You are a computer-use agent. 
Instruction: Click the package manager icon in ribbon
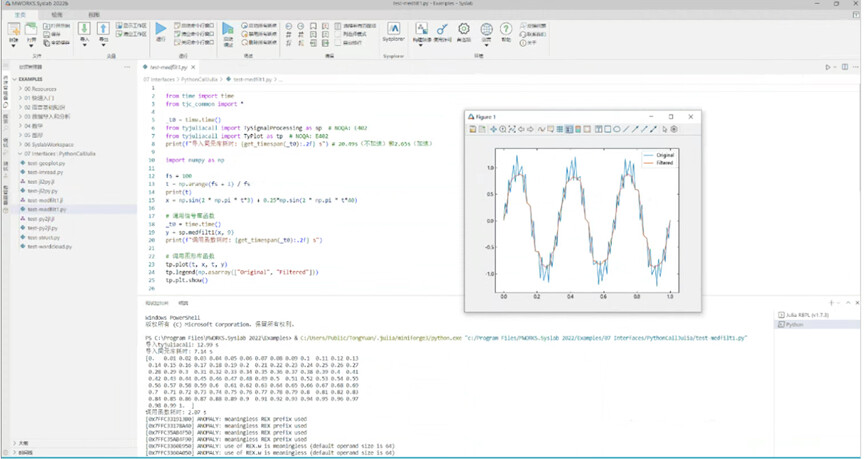(x=422, y=29)
